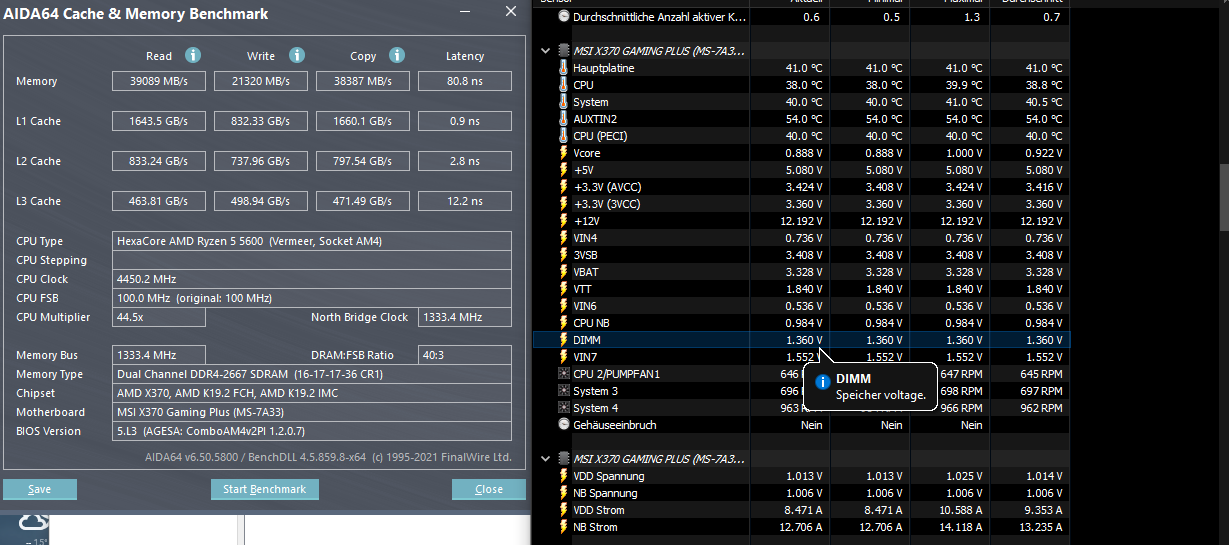This screenshot has height=545, width=1229.
Task: Select the VIN6 sensor row label
Action: coord(585,306)
